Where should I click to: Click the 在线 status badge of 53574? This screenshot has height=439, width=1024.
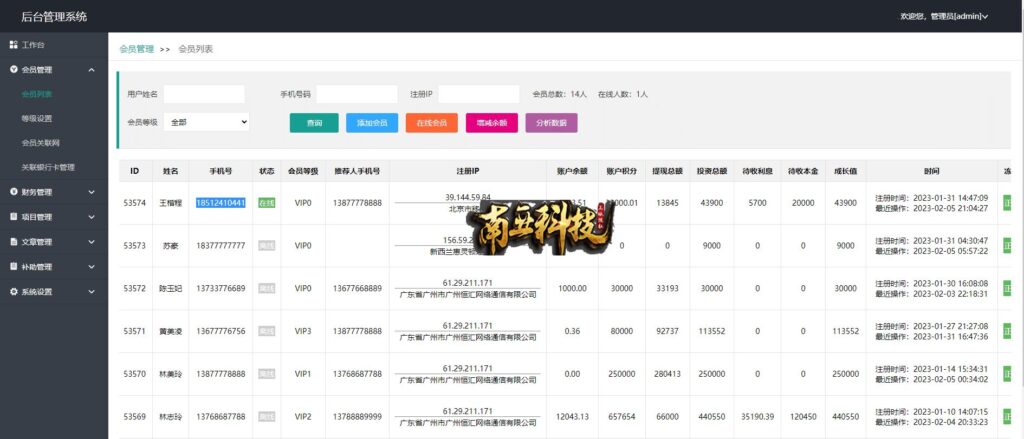pyautogui.click(x=266, y=203)
